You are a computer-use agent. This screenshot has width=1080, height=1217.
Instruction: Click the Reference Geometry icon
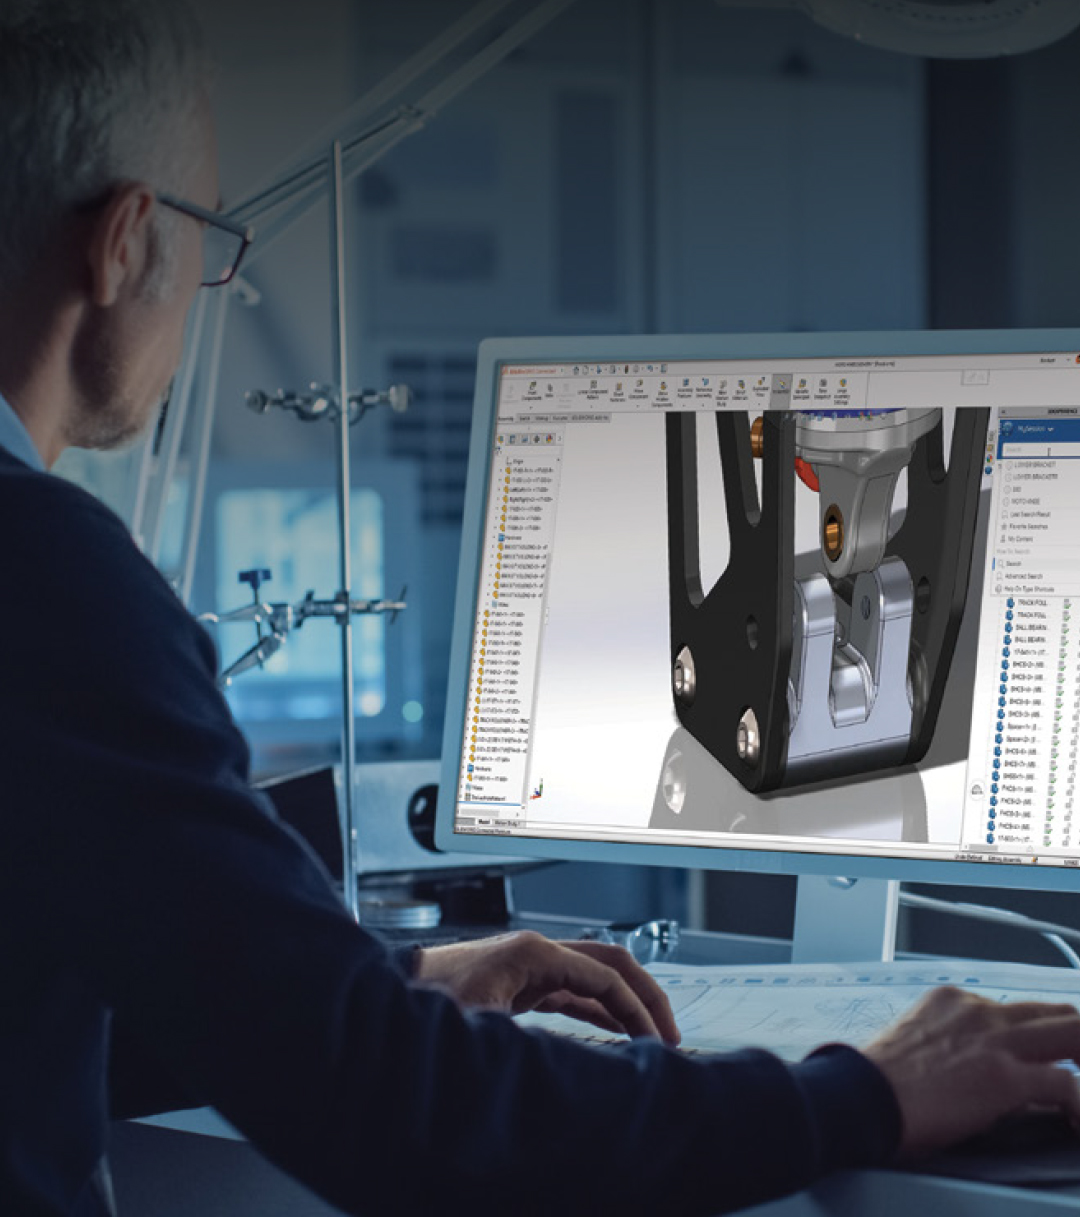click(704, 388)
